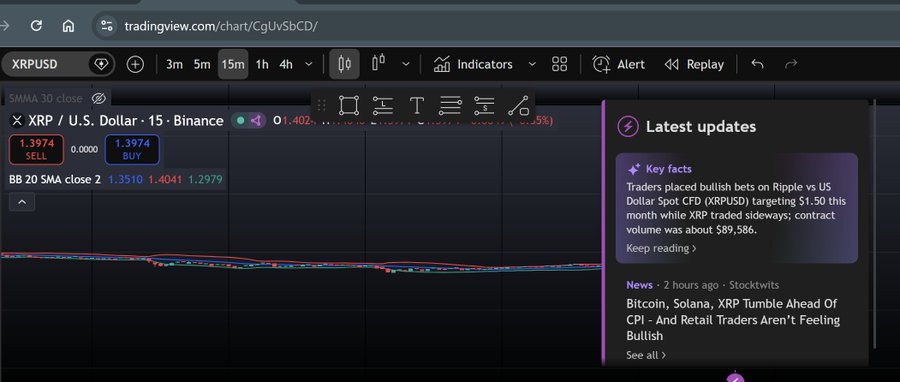The image size is (900, 382).
Task: Switch to the 3m timeframe
Action: [x=174, y=64]
